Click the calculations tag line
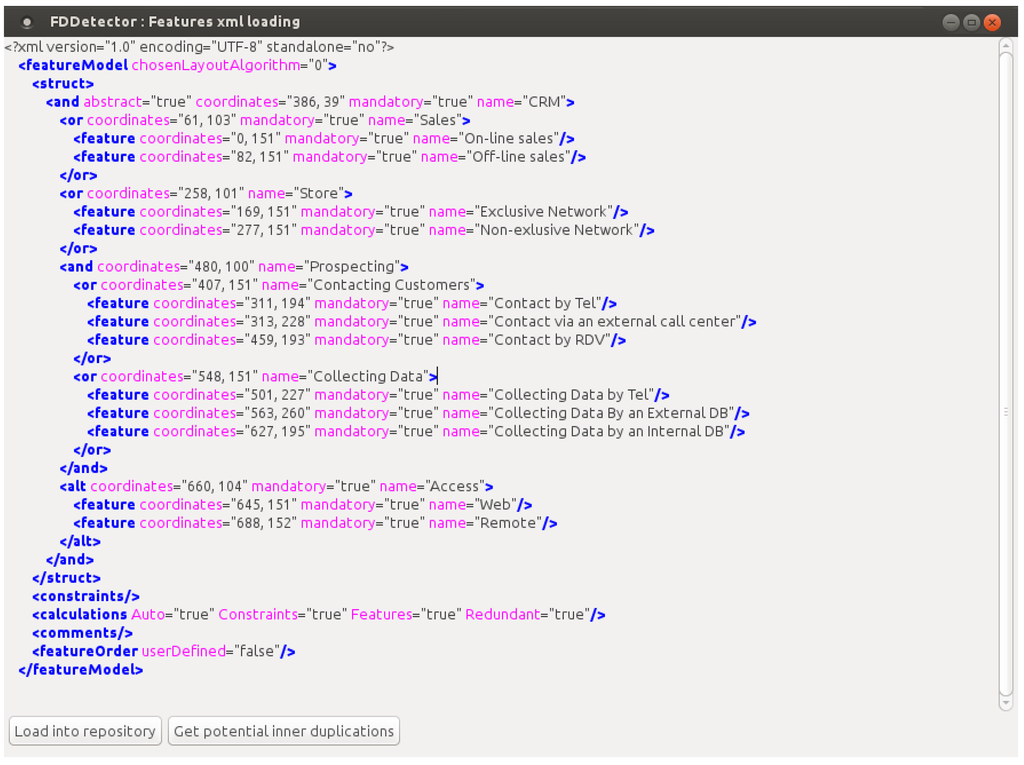Screen dimensions: 1024x765 tap(87, 615)
